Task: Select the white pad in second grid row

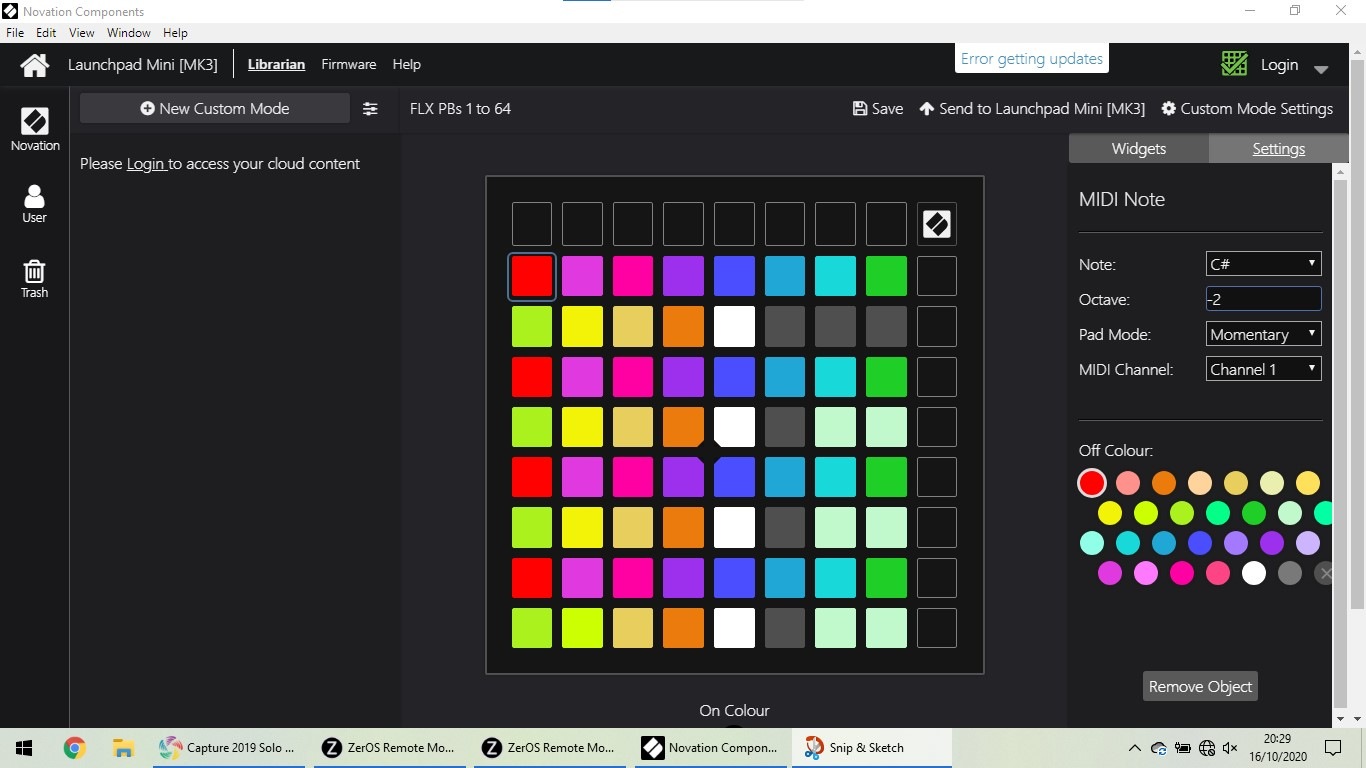Action: coord(734,326)
